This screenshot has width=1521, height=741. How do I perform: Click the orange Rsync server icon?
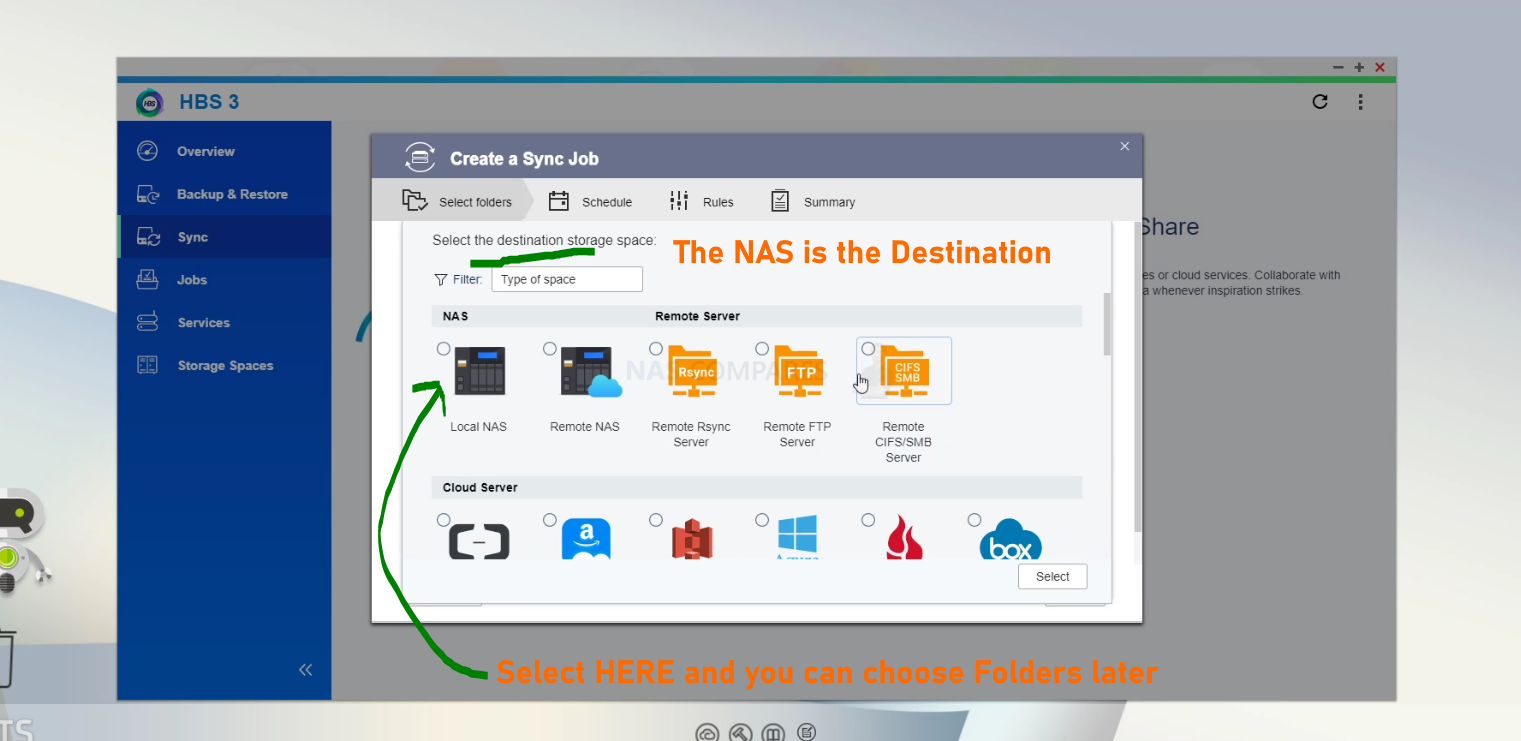692,371
